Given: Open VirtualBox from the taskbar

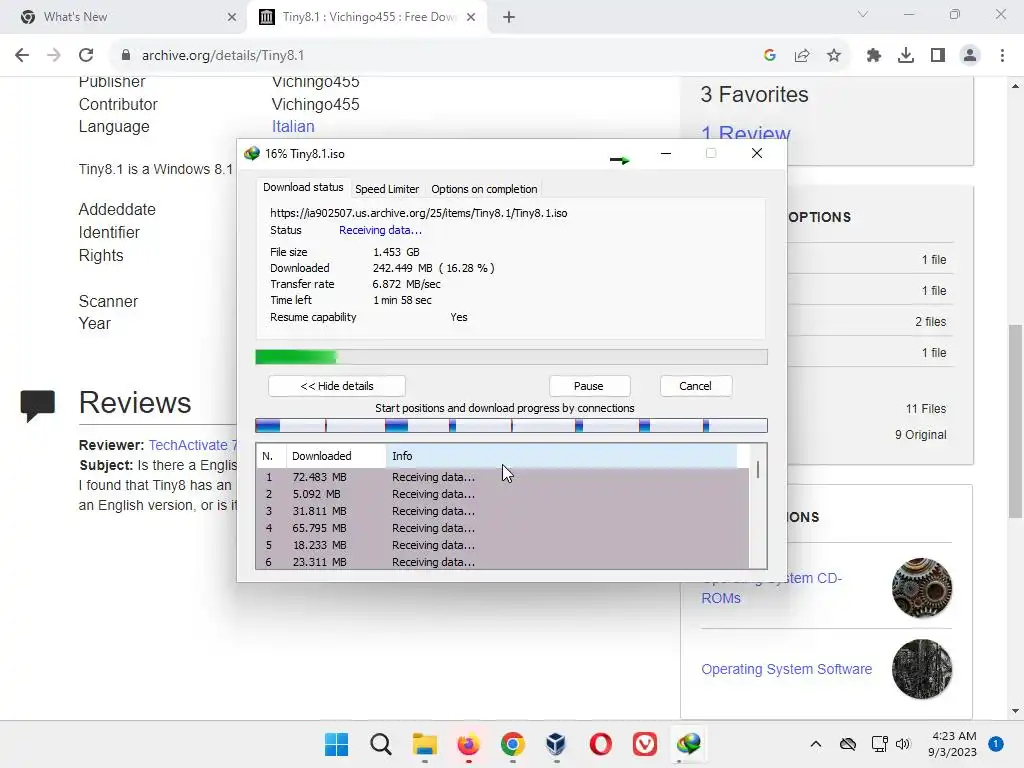Looking at the screenshot, I should (x=556, y=744).
